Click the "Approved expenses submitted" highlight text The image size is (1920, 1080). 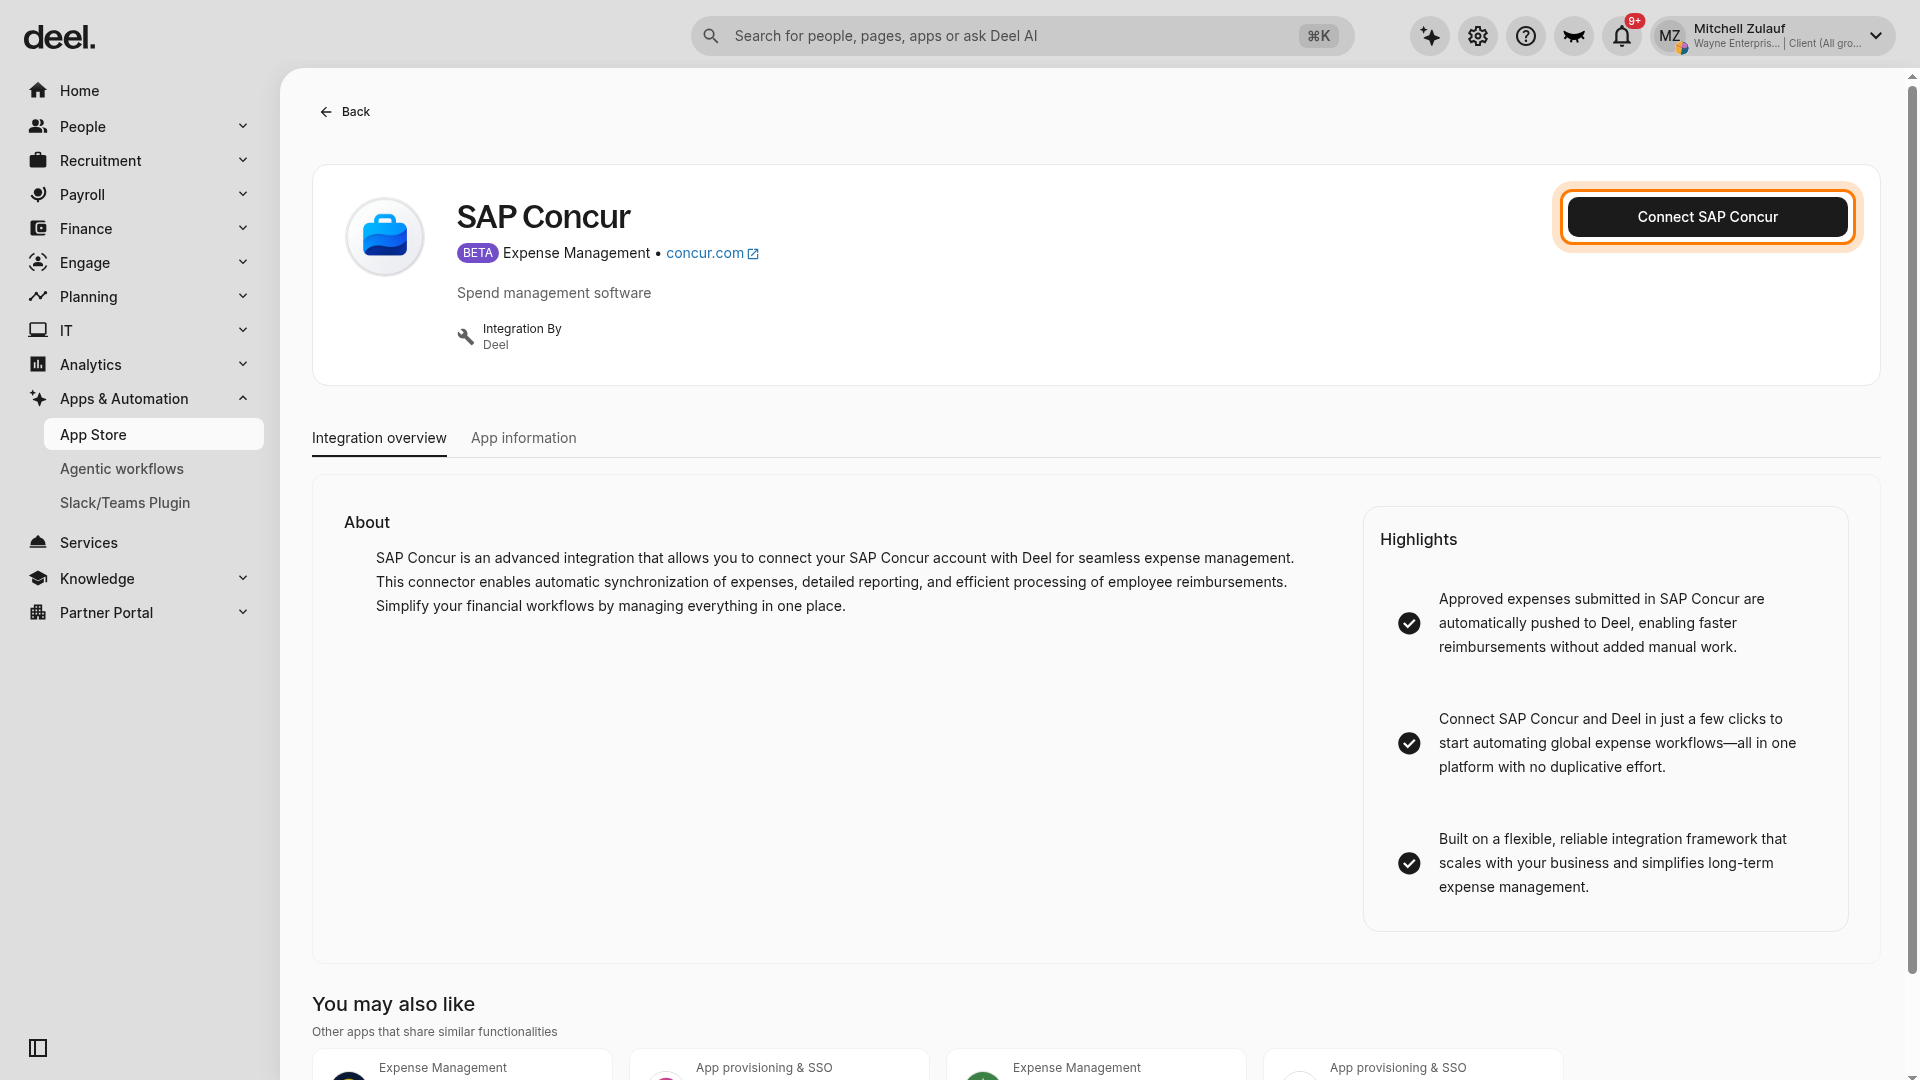coord(1601,623)
